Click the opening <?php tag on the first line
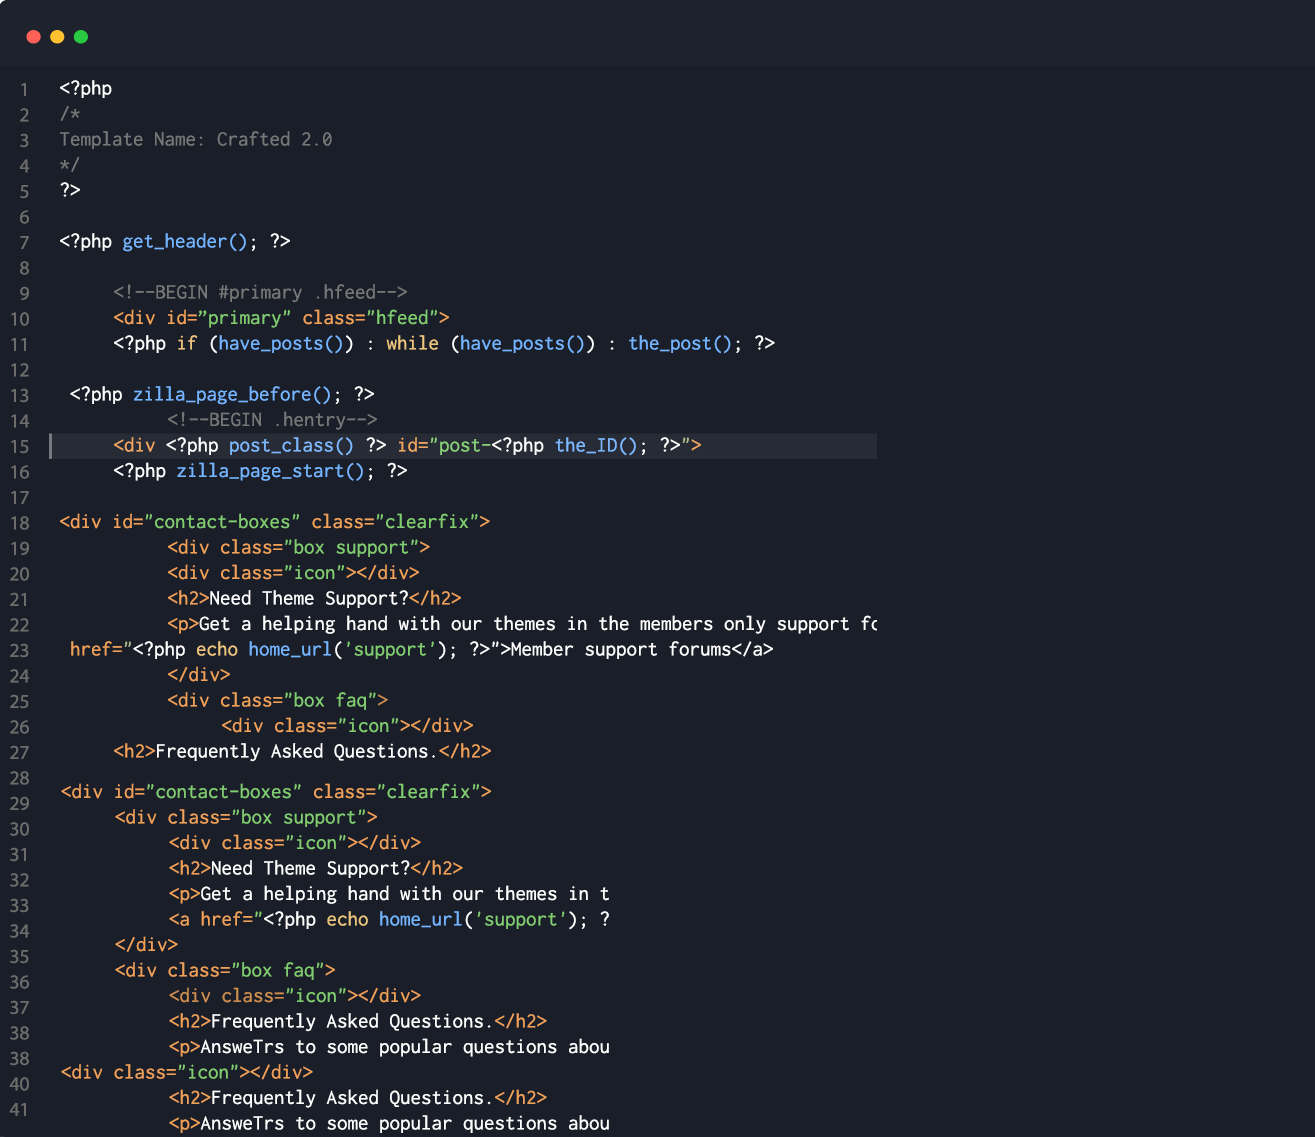 [85, 89]
